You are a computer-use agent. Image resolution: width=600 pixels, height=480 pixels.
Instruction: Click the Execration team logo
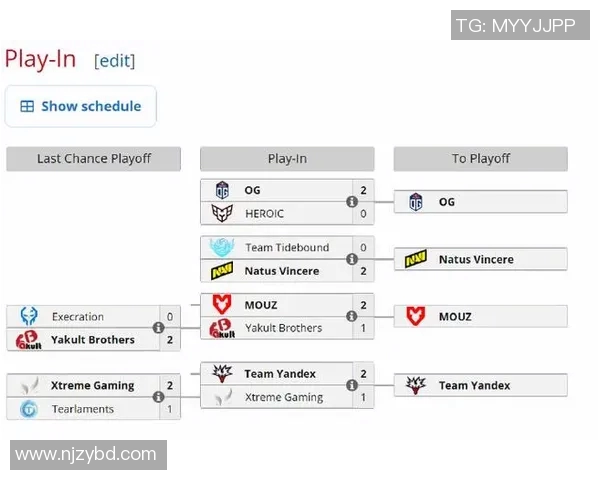tap(28, 317)
